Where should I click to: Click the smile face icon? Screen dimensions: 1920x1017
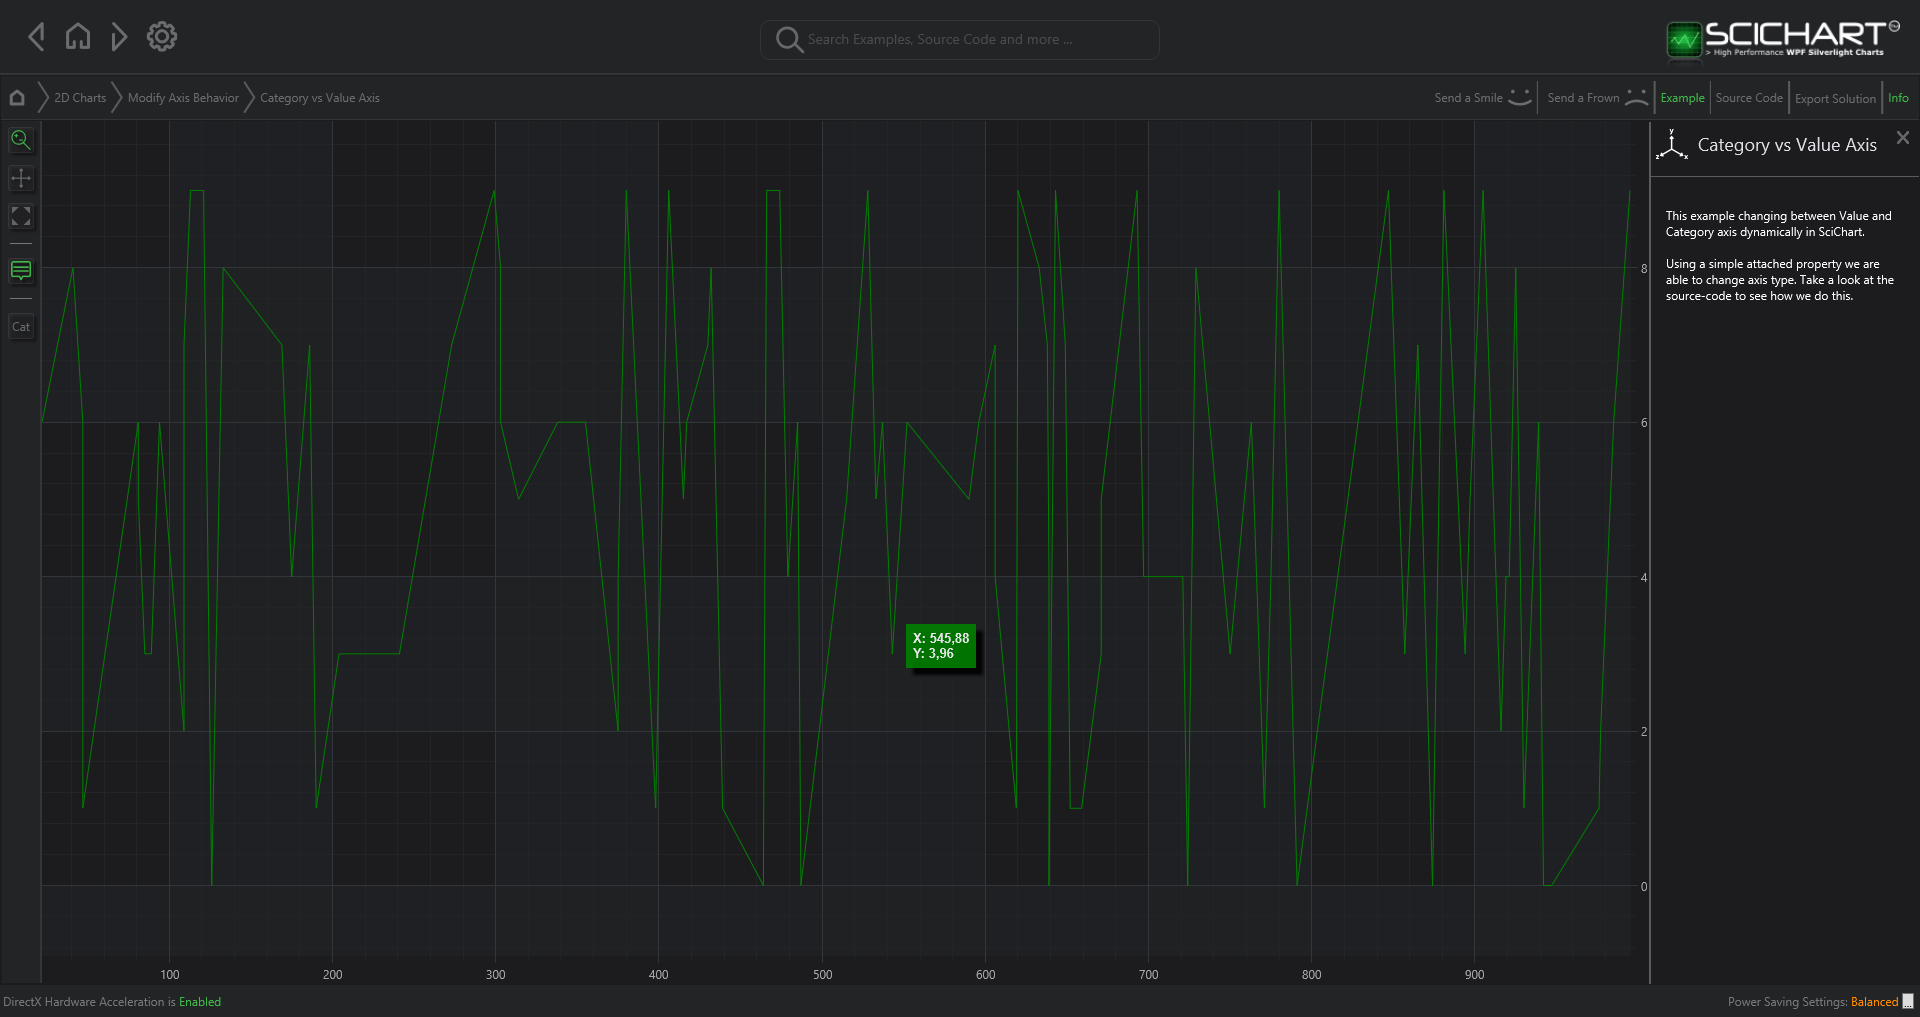1520,97
